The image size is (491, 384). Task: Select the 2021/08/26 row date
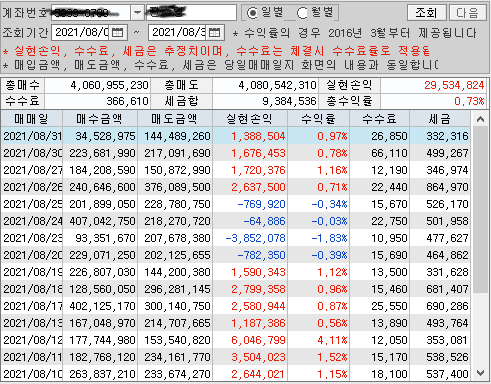point(32,187)
